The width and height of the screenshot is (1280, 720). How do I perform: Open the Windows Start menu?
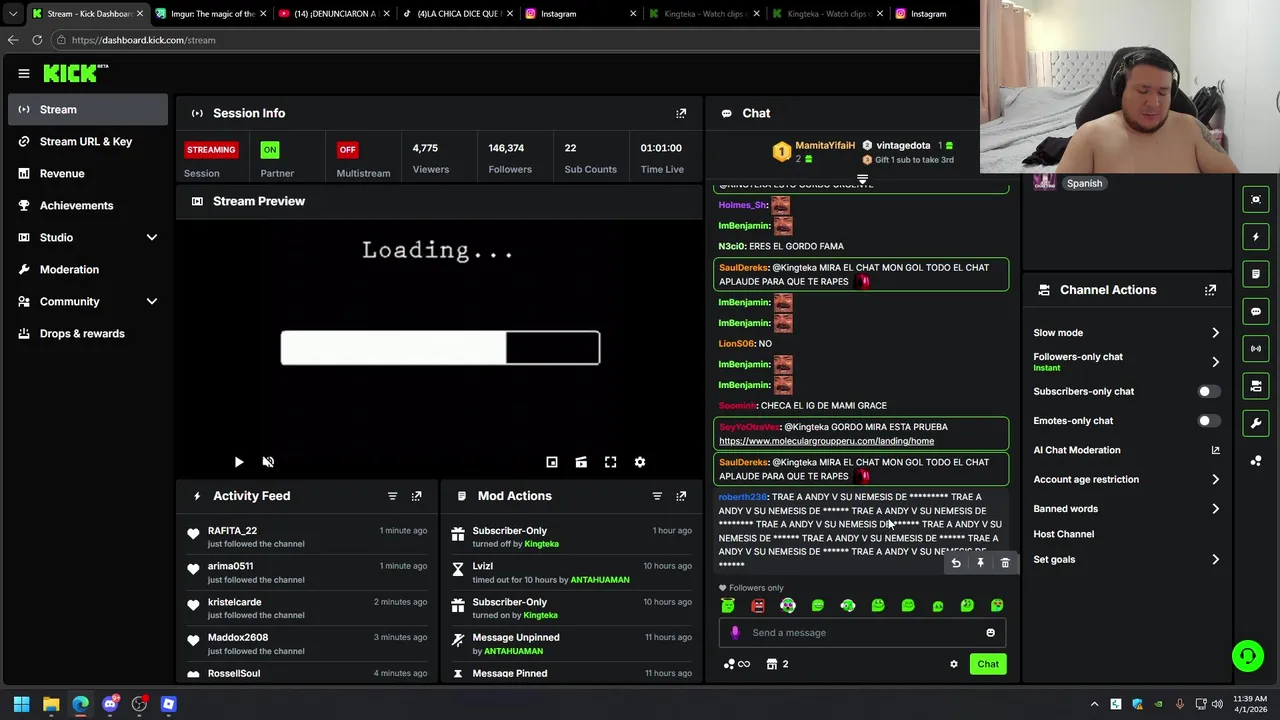[x=21, y=704]
